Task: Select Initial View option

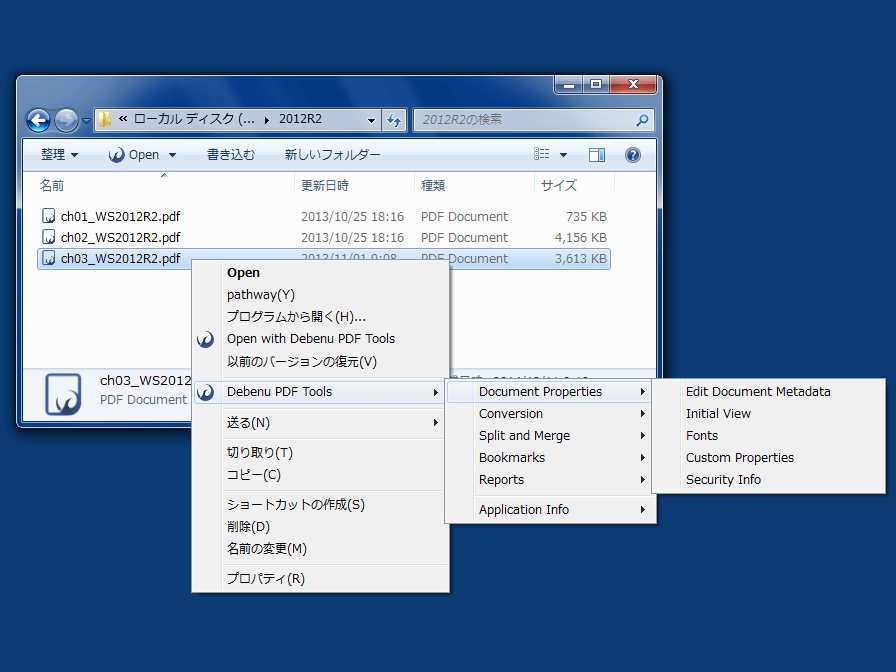Action: pos(769,414)
